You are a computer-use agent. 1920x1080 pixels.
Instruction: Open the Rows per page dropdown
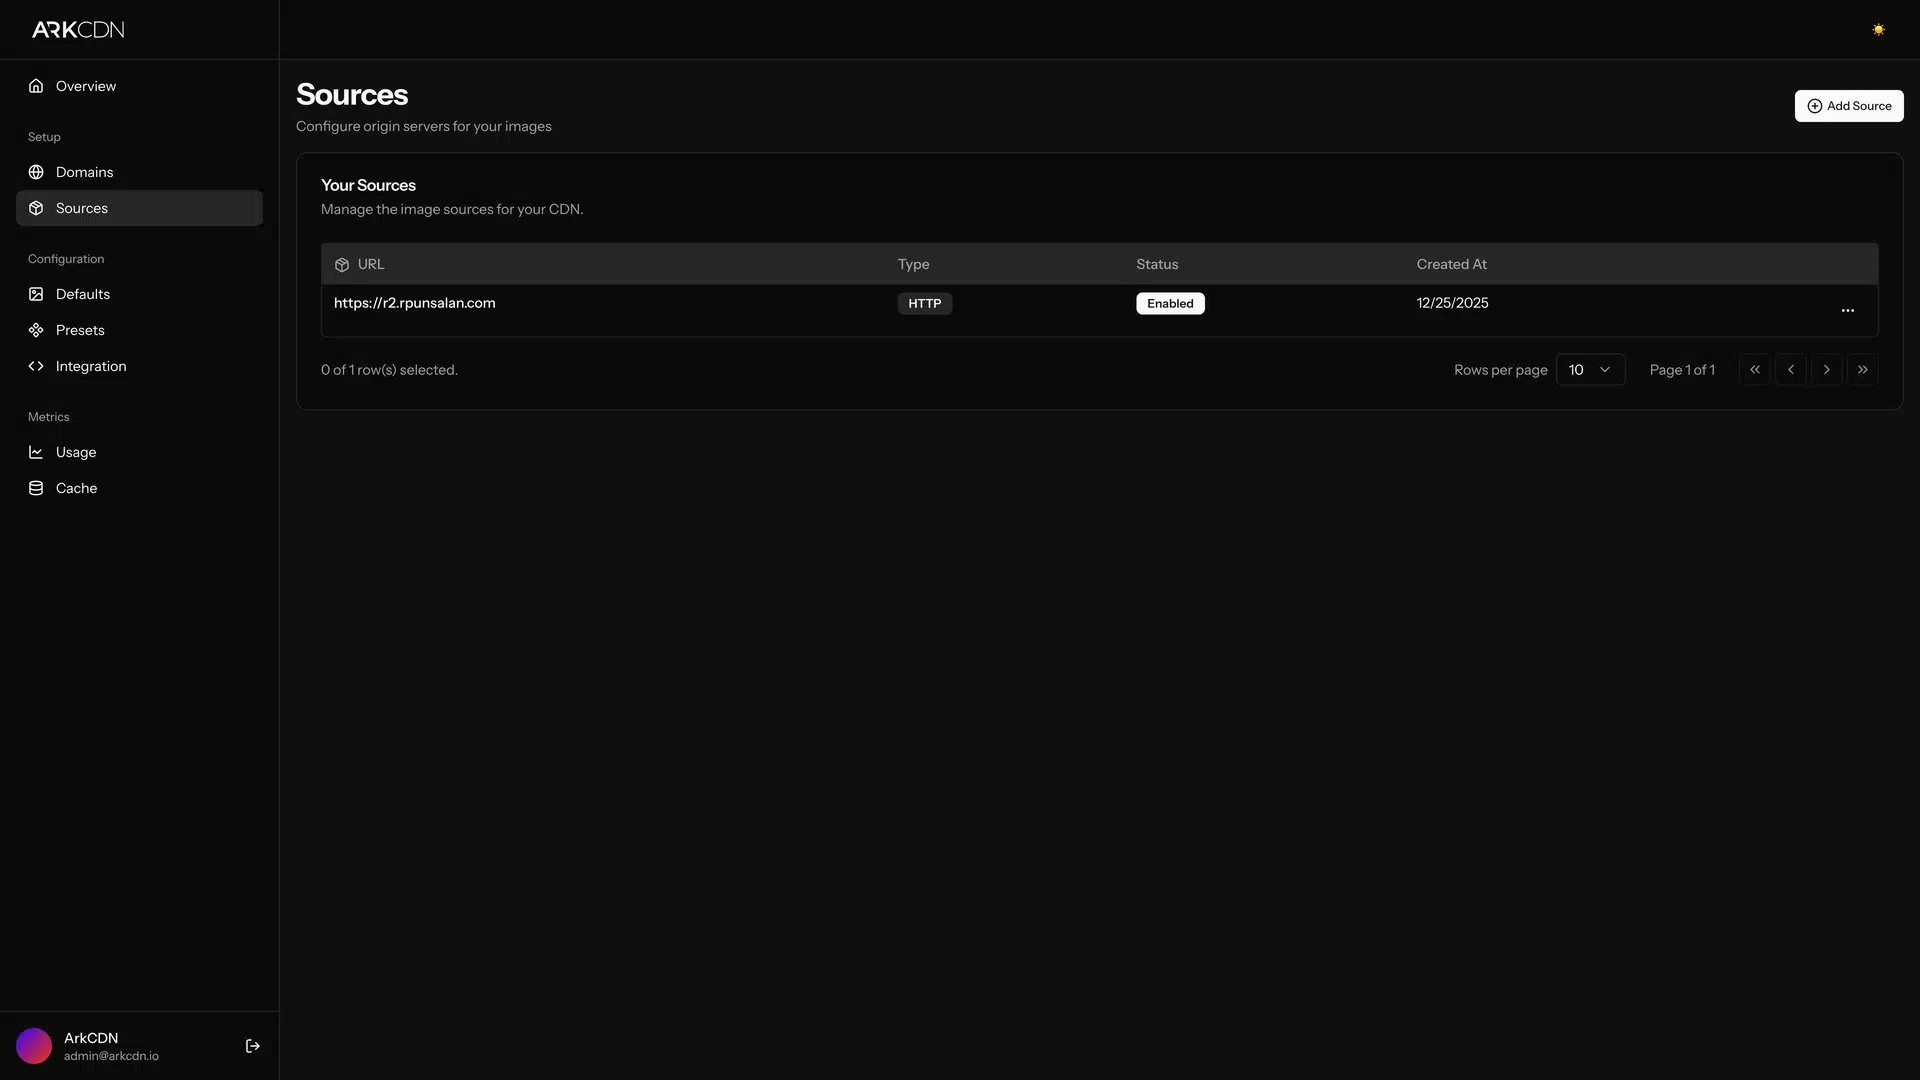pos(1590,370)
